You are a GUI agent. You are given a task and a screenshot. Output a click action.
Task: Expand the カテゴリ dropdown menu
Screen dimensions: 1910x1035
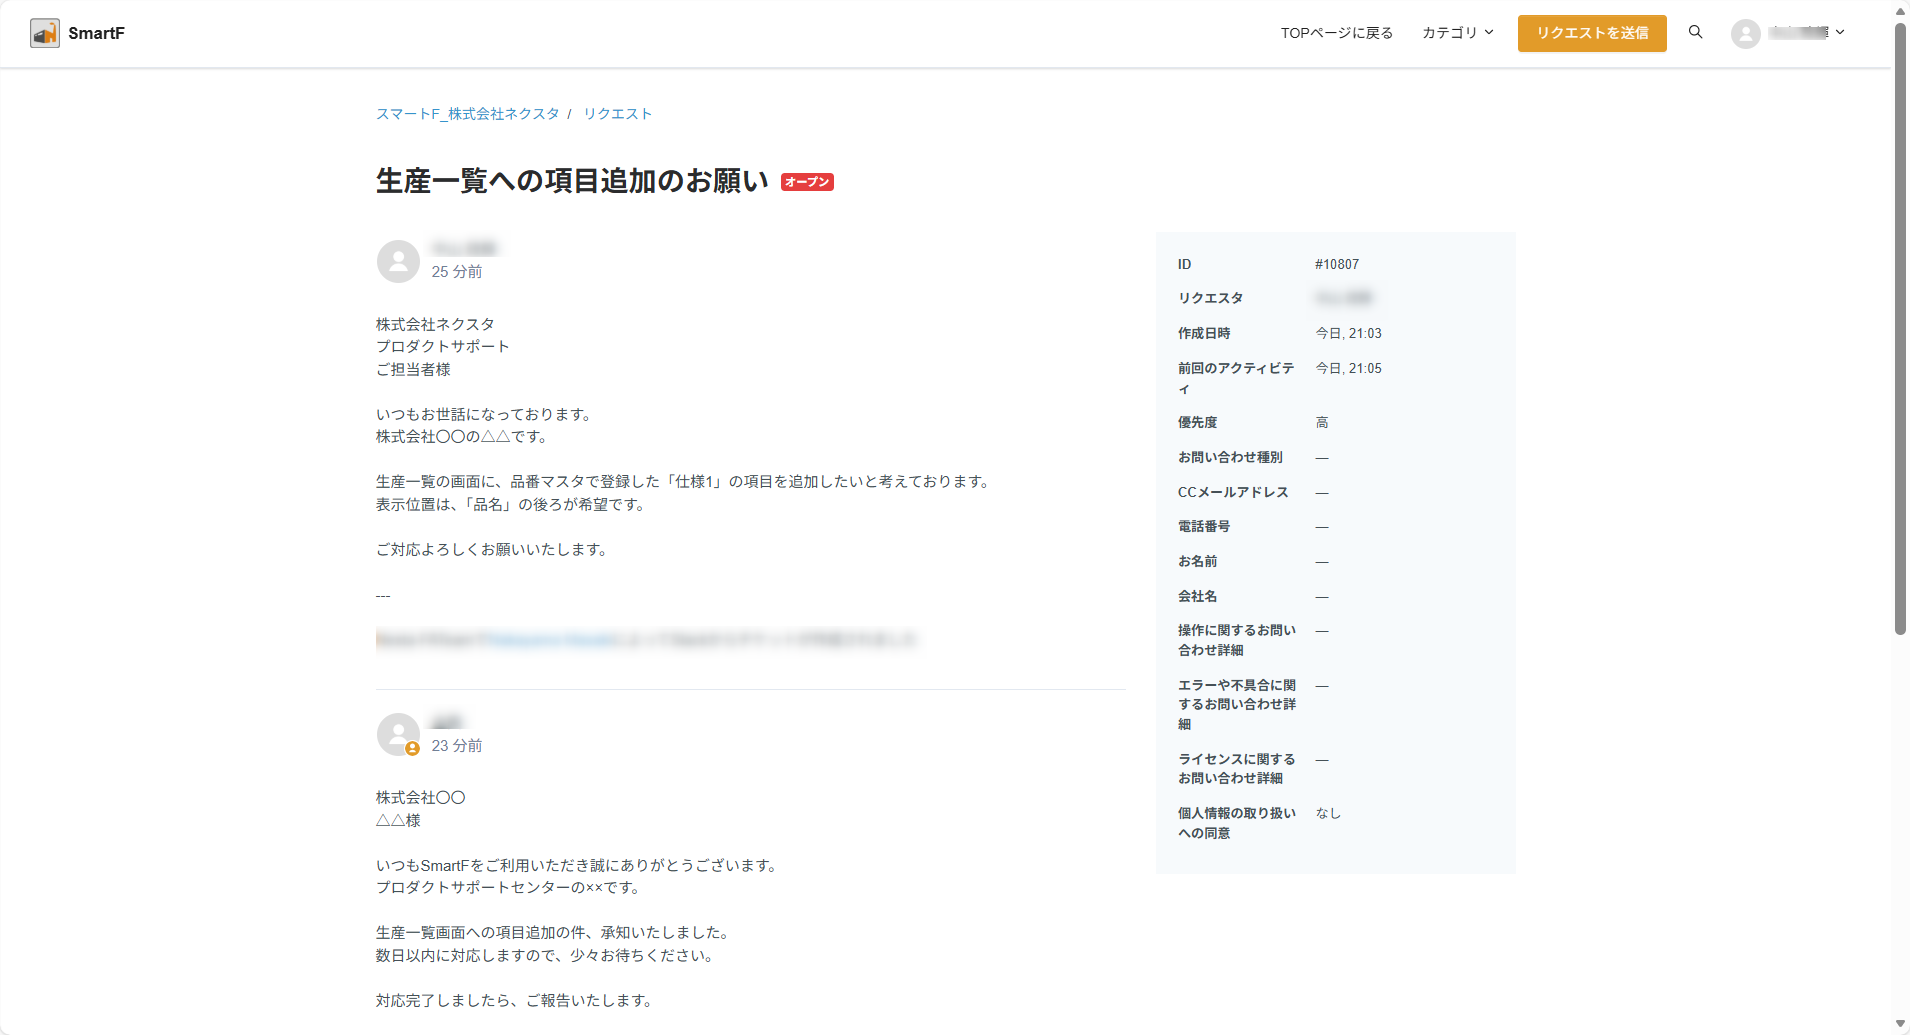(1457, 33)
